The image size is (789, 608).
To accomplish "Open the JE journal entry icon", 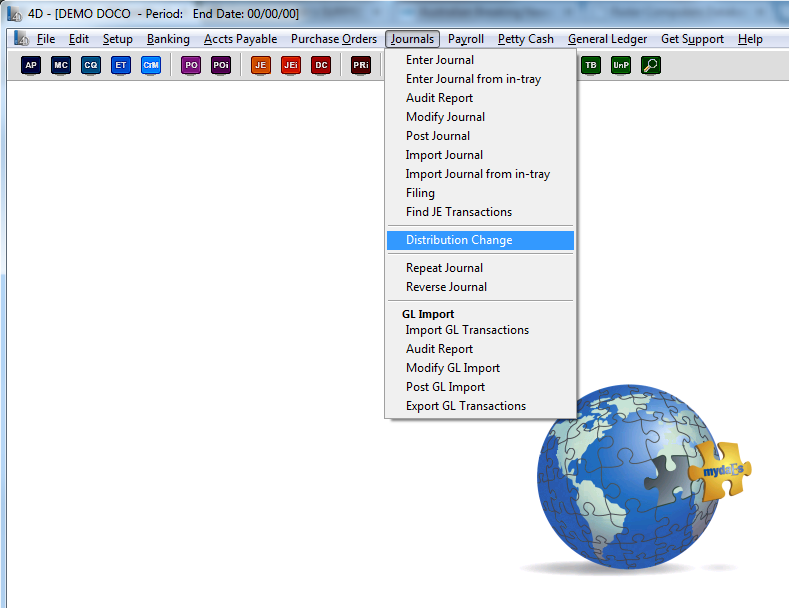I will [261, 65].
